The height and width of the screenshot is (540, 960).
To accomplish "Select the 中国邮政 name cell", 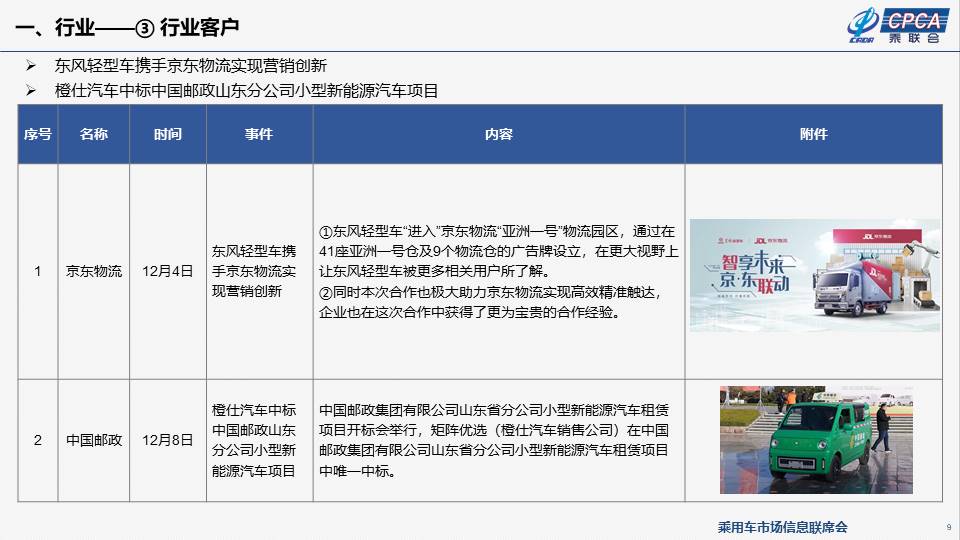I will pyautogui.click(x=94, y=440).
